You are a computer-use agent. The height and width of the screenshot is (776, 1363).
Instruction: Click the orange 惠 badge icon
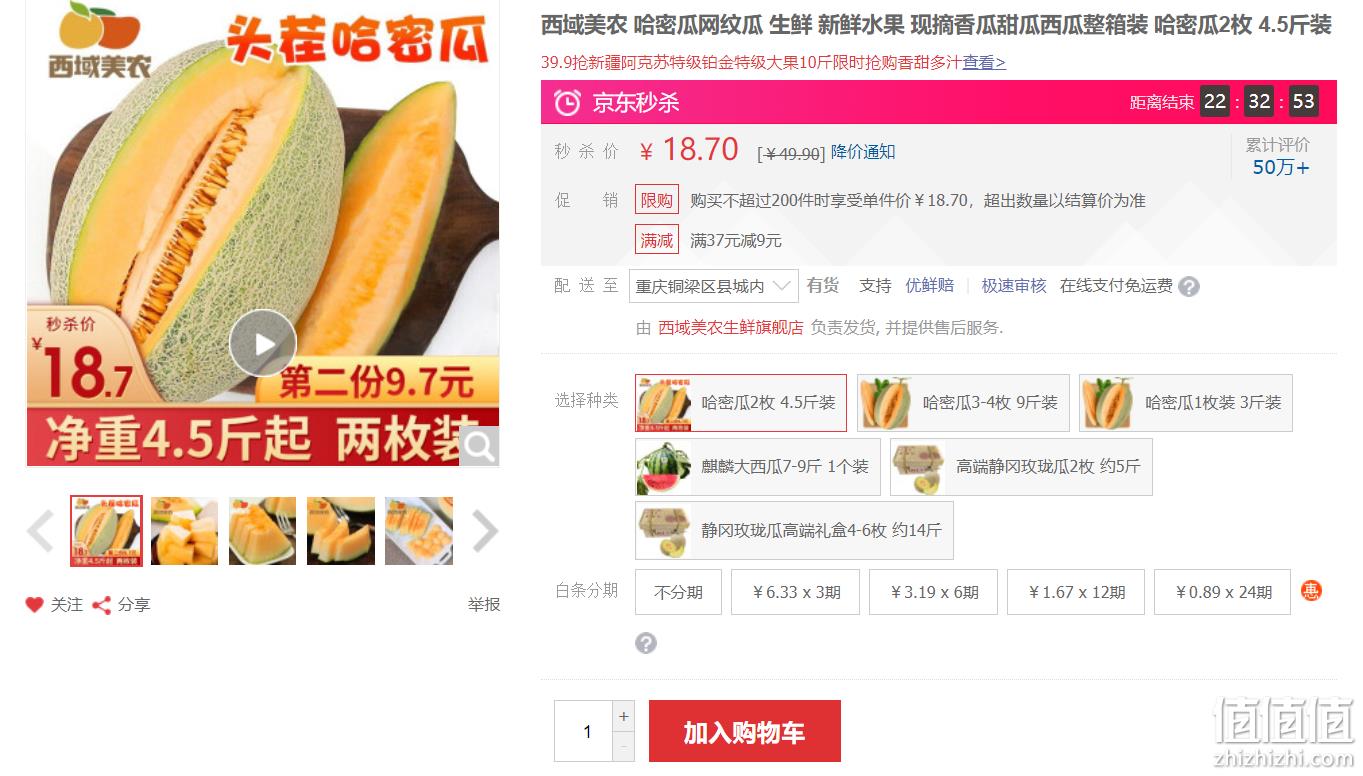point(1311,591)
